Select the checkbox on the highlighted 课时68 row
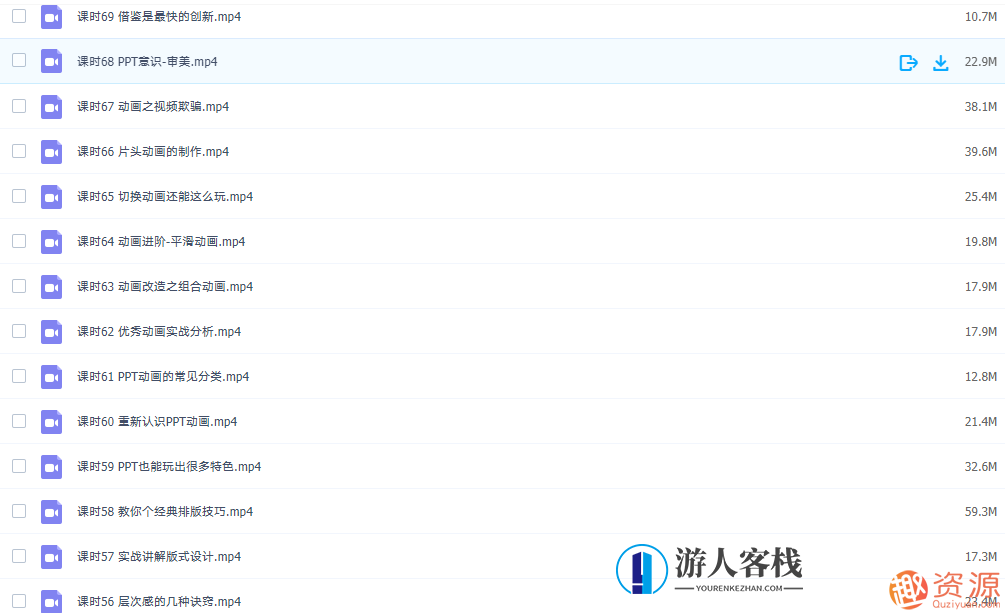Image resolution: width=1005 pixels, height=613 pixels. (18, 60)
